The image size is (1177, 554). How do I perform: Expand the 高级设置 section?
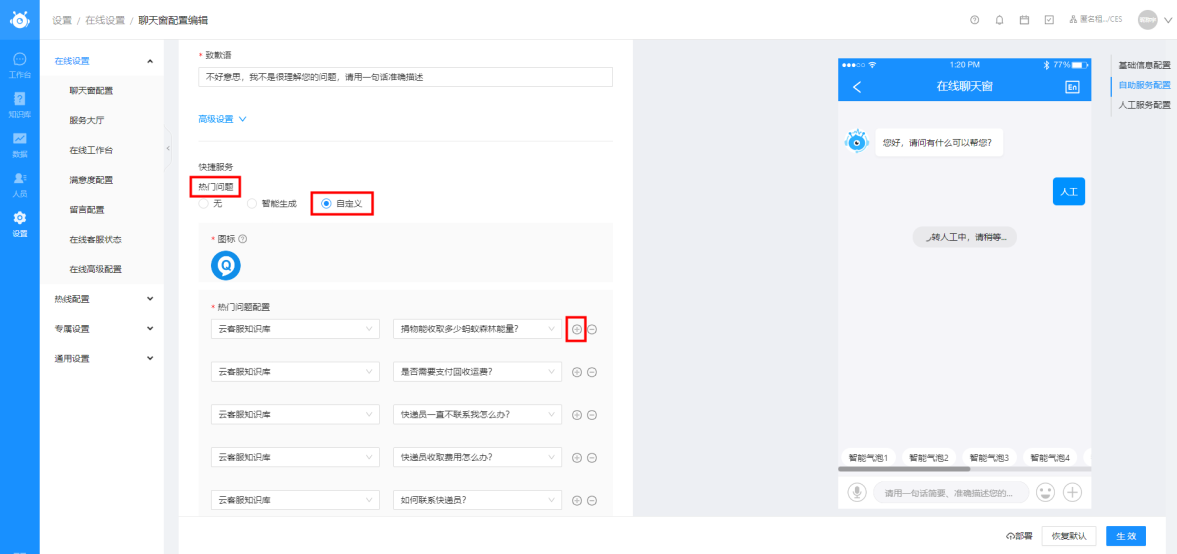click(222, 119)
